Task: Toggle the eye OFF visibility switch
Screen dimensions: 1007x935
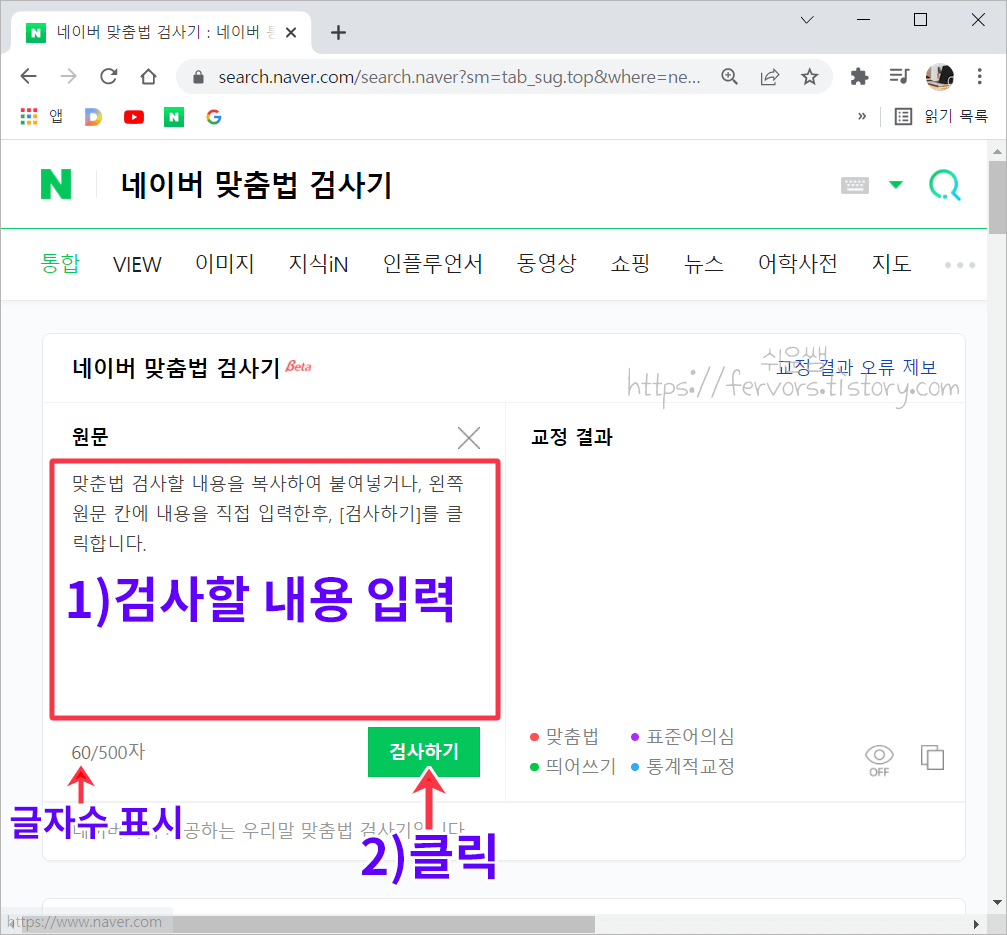Action: click(x=879, y=760)
